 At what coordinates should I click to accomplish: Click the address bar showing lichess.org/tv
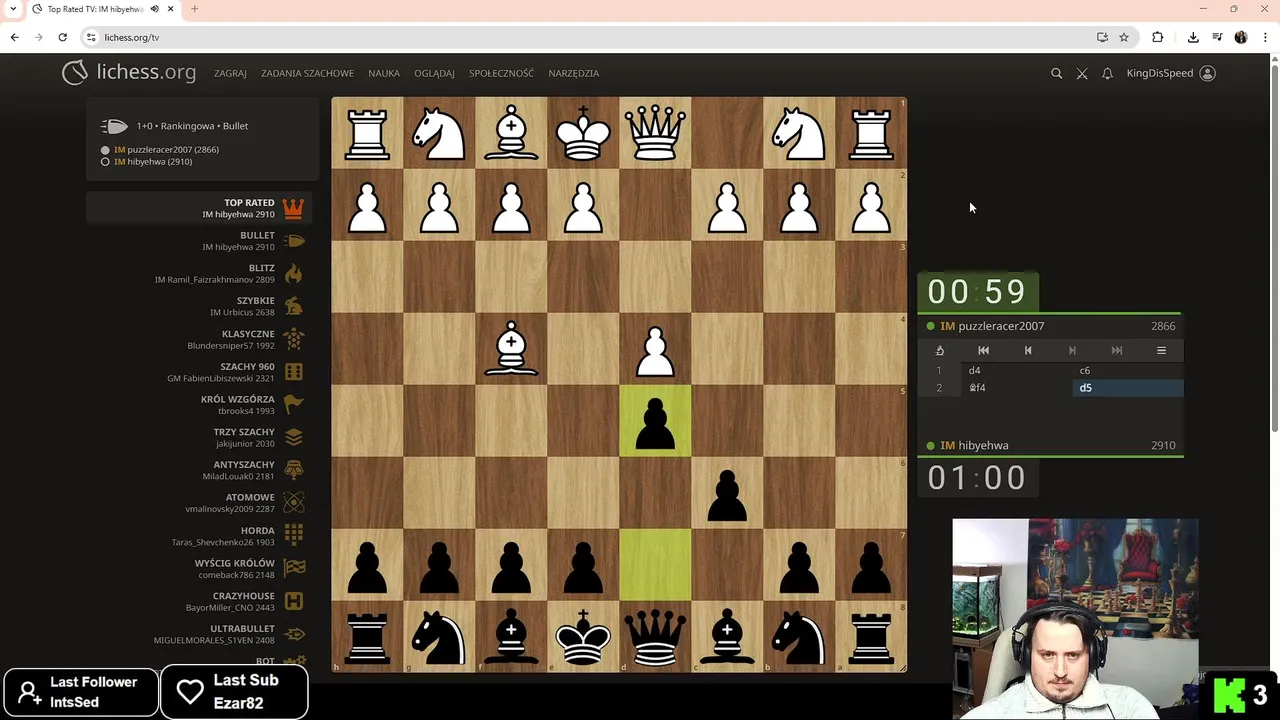point(590,37)
